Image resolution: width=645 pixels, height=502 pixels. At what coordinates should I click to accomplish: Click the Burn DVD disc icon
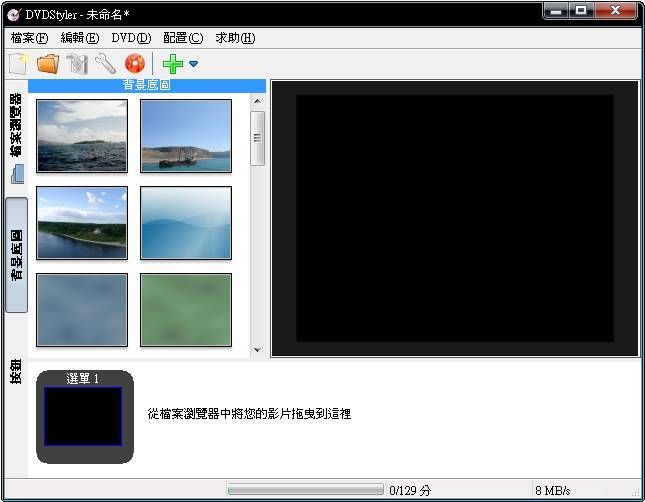(x=134, y=64)
